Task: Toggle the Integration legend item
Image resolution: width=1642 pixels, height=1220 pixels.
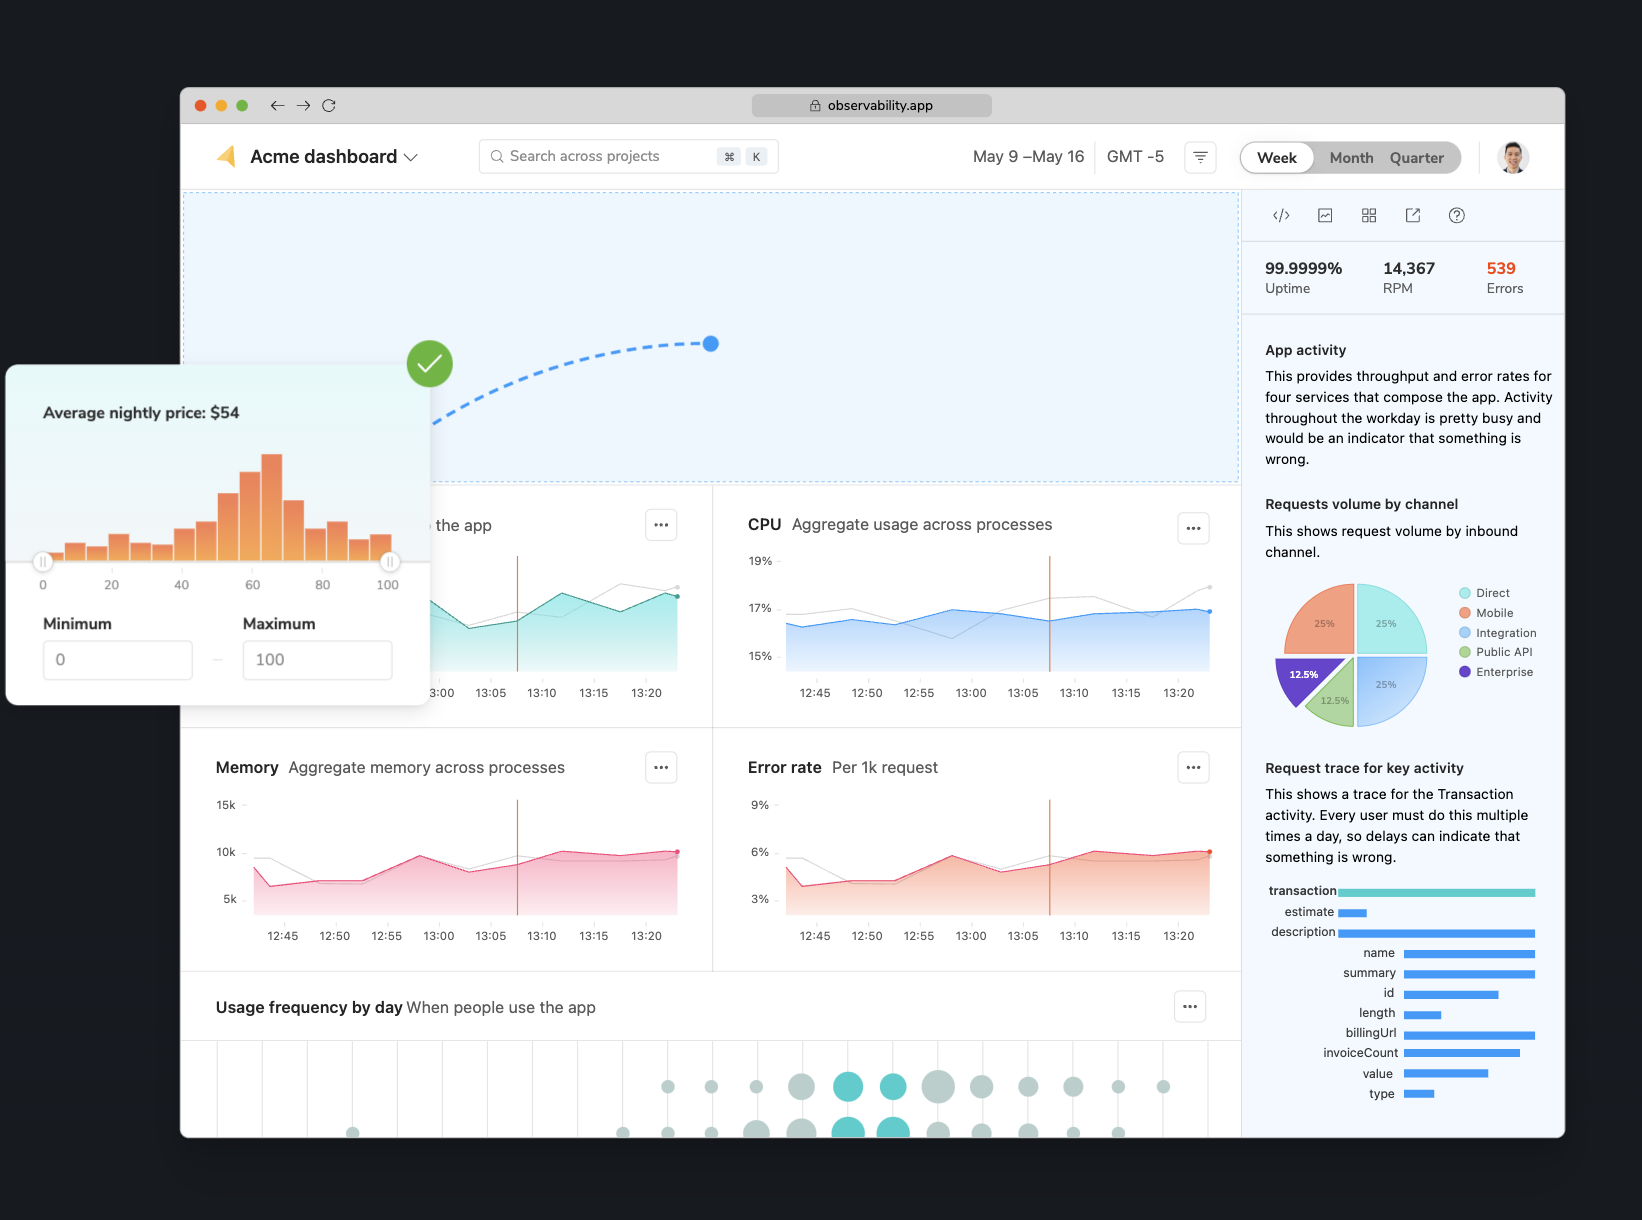Action: click(x=1497, y=633)
